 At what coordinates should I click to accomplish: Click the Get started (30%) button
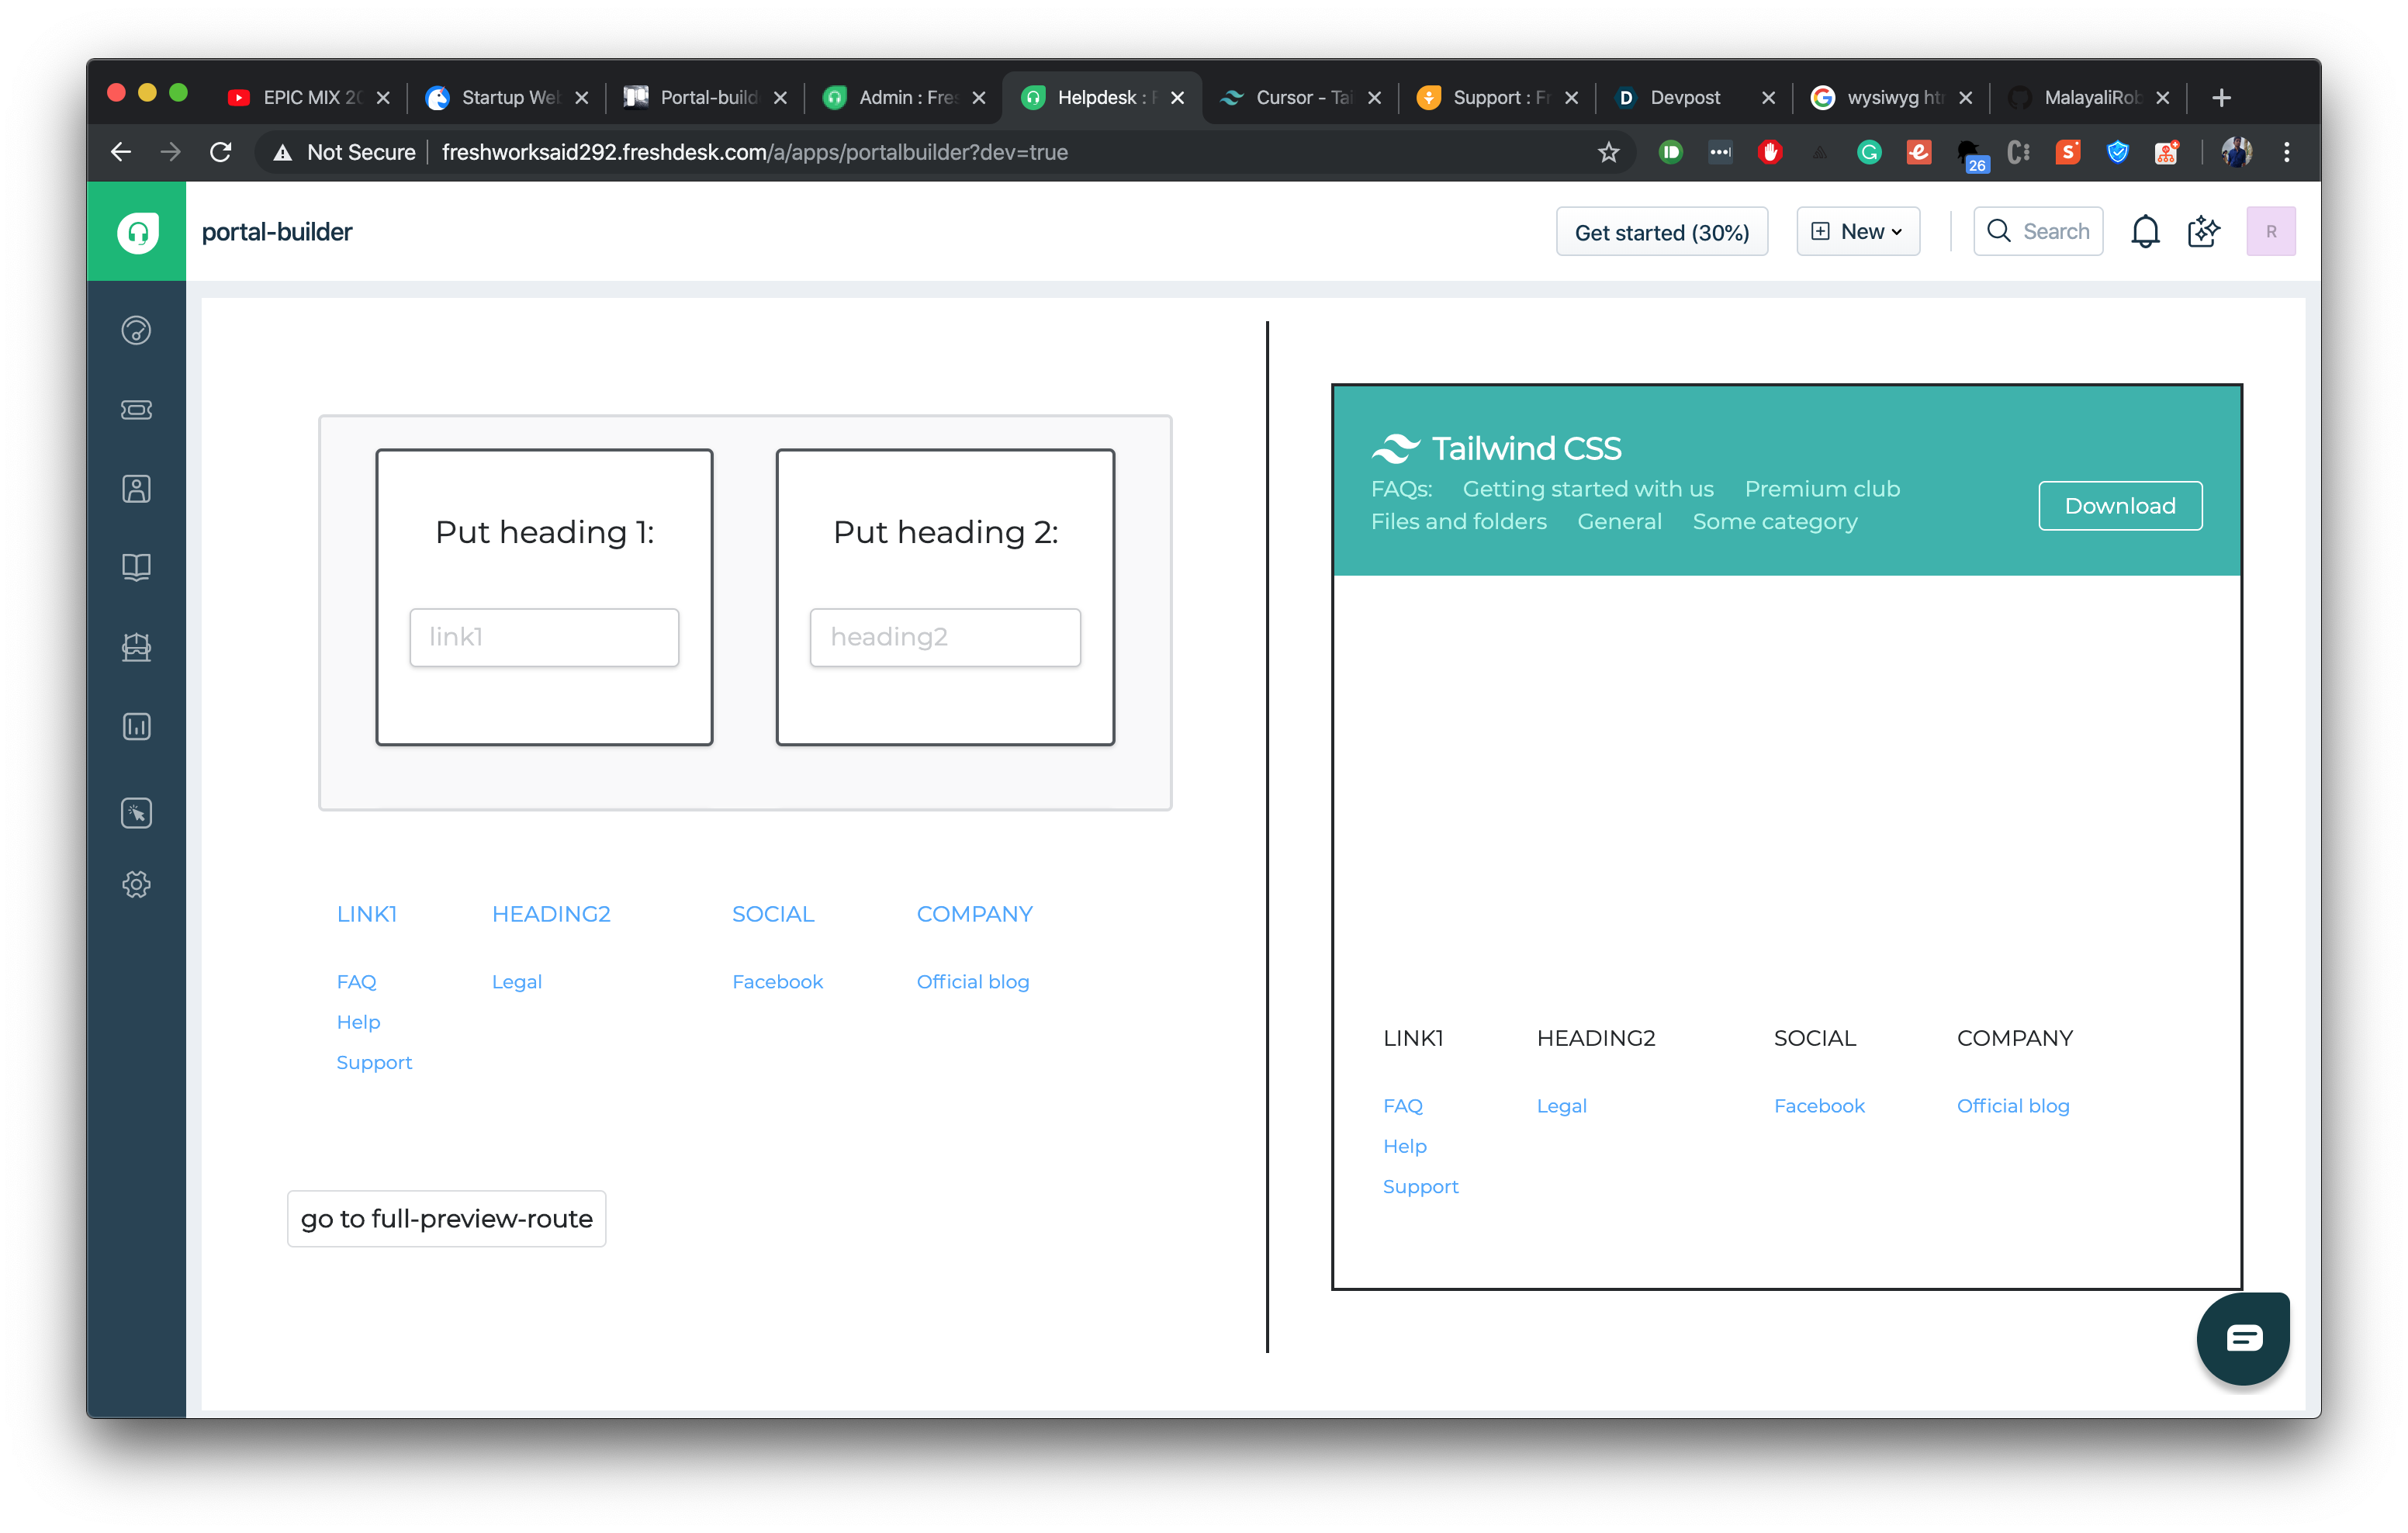pyautogui.click(x=1661, y=232)
